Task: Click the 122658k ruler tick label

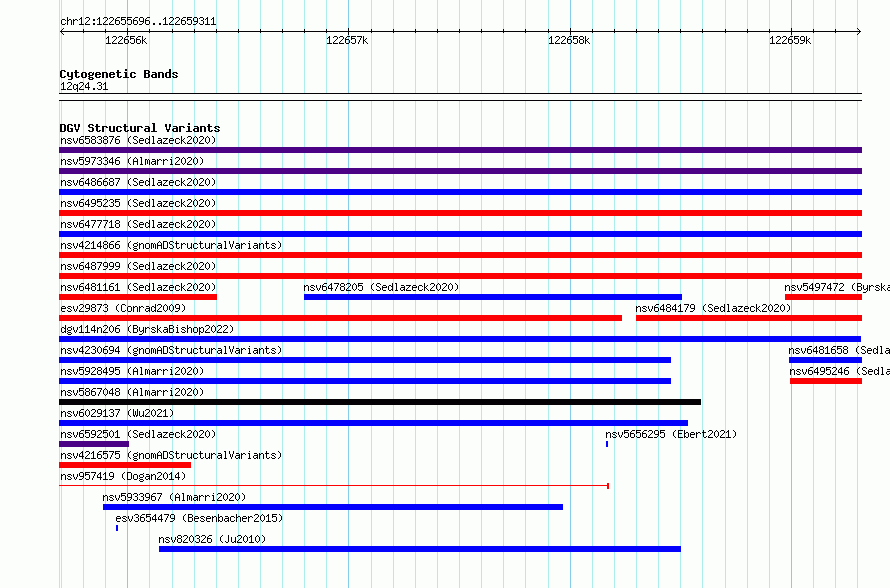Action: [x=569, y=40]
